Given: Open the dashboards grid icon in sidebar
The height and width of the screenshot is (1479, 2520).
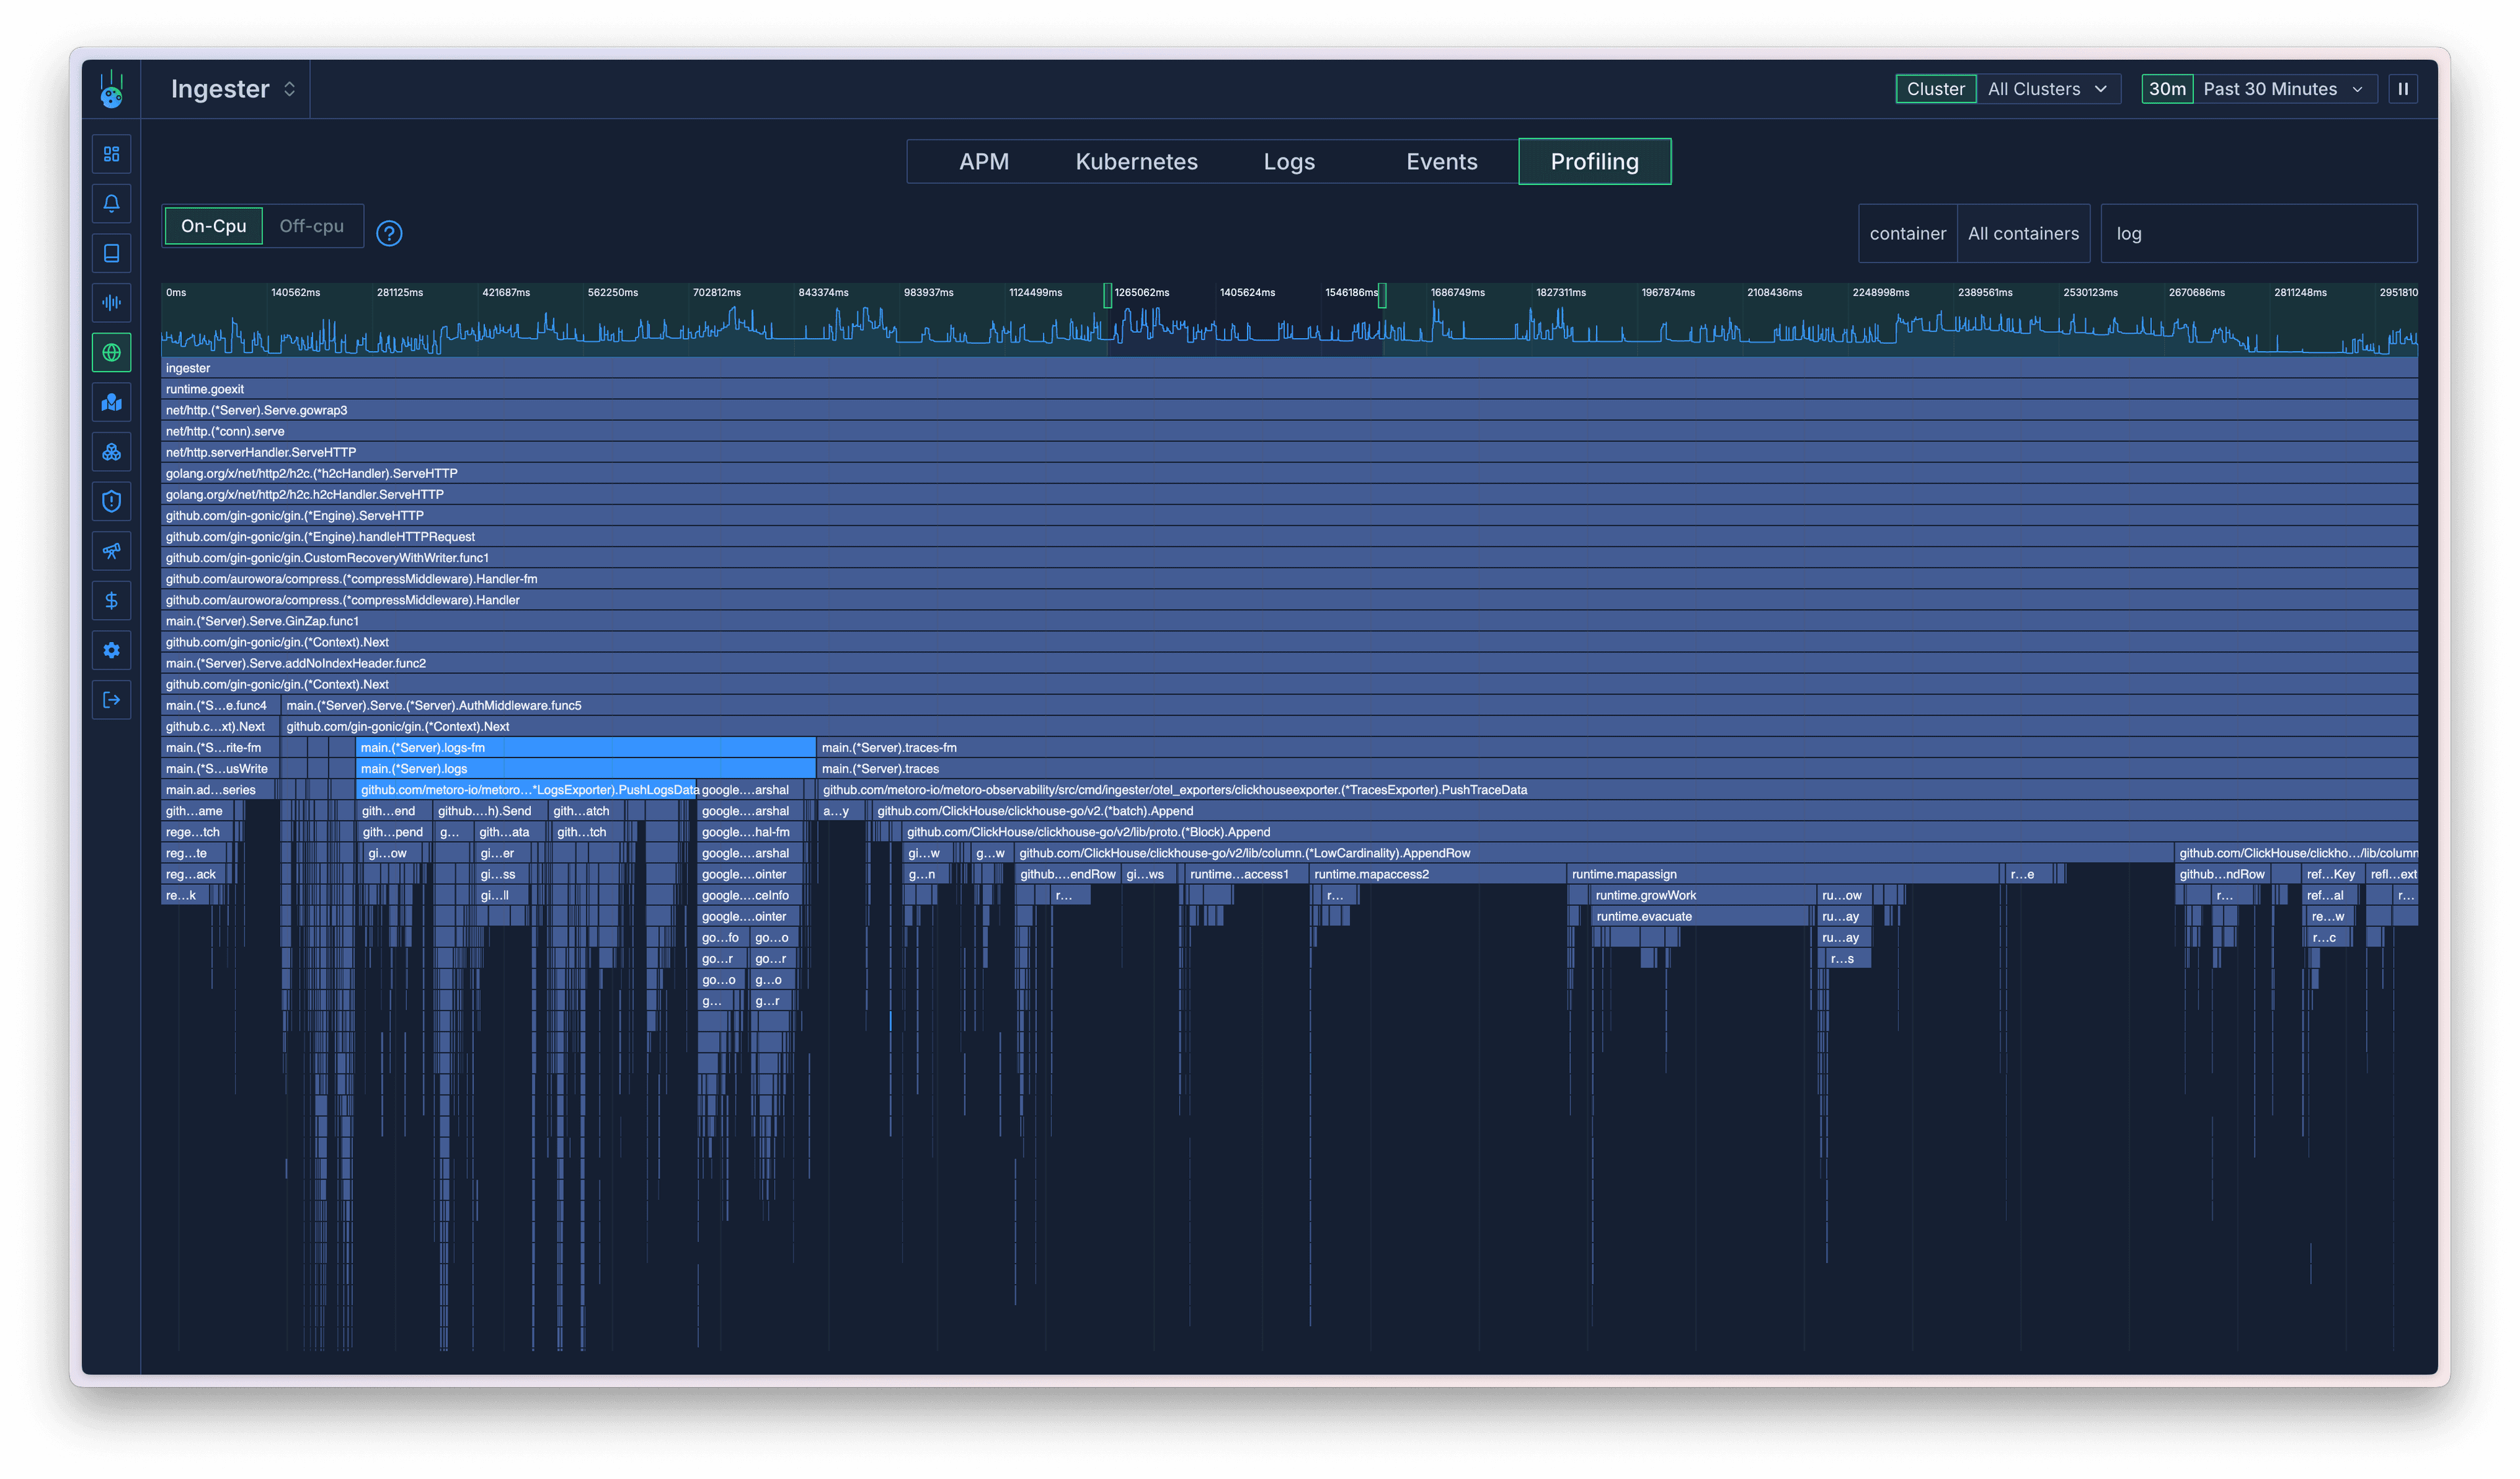Looking at the screenshot, I should (x=111, y=154).
